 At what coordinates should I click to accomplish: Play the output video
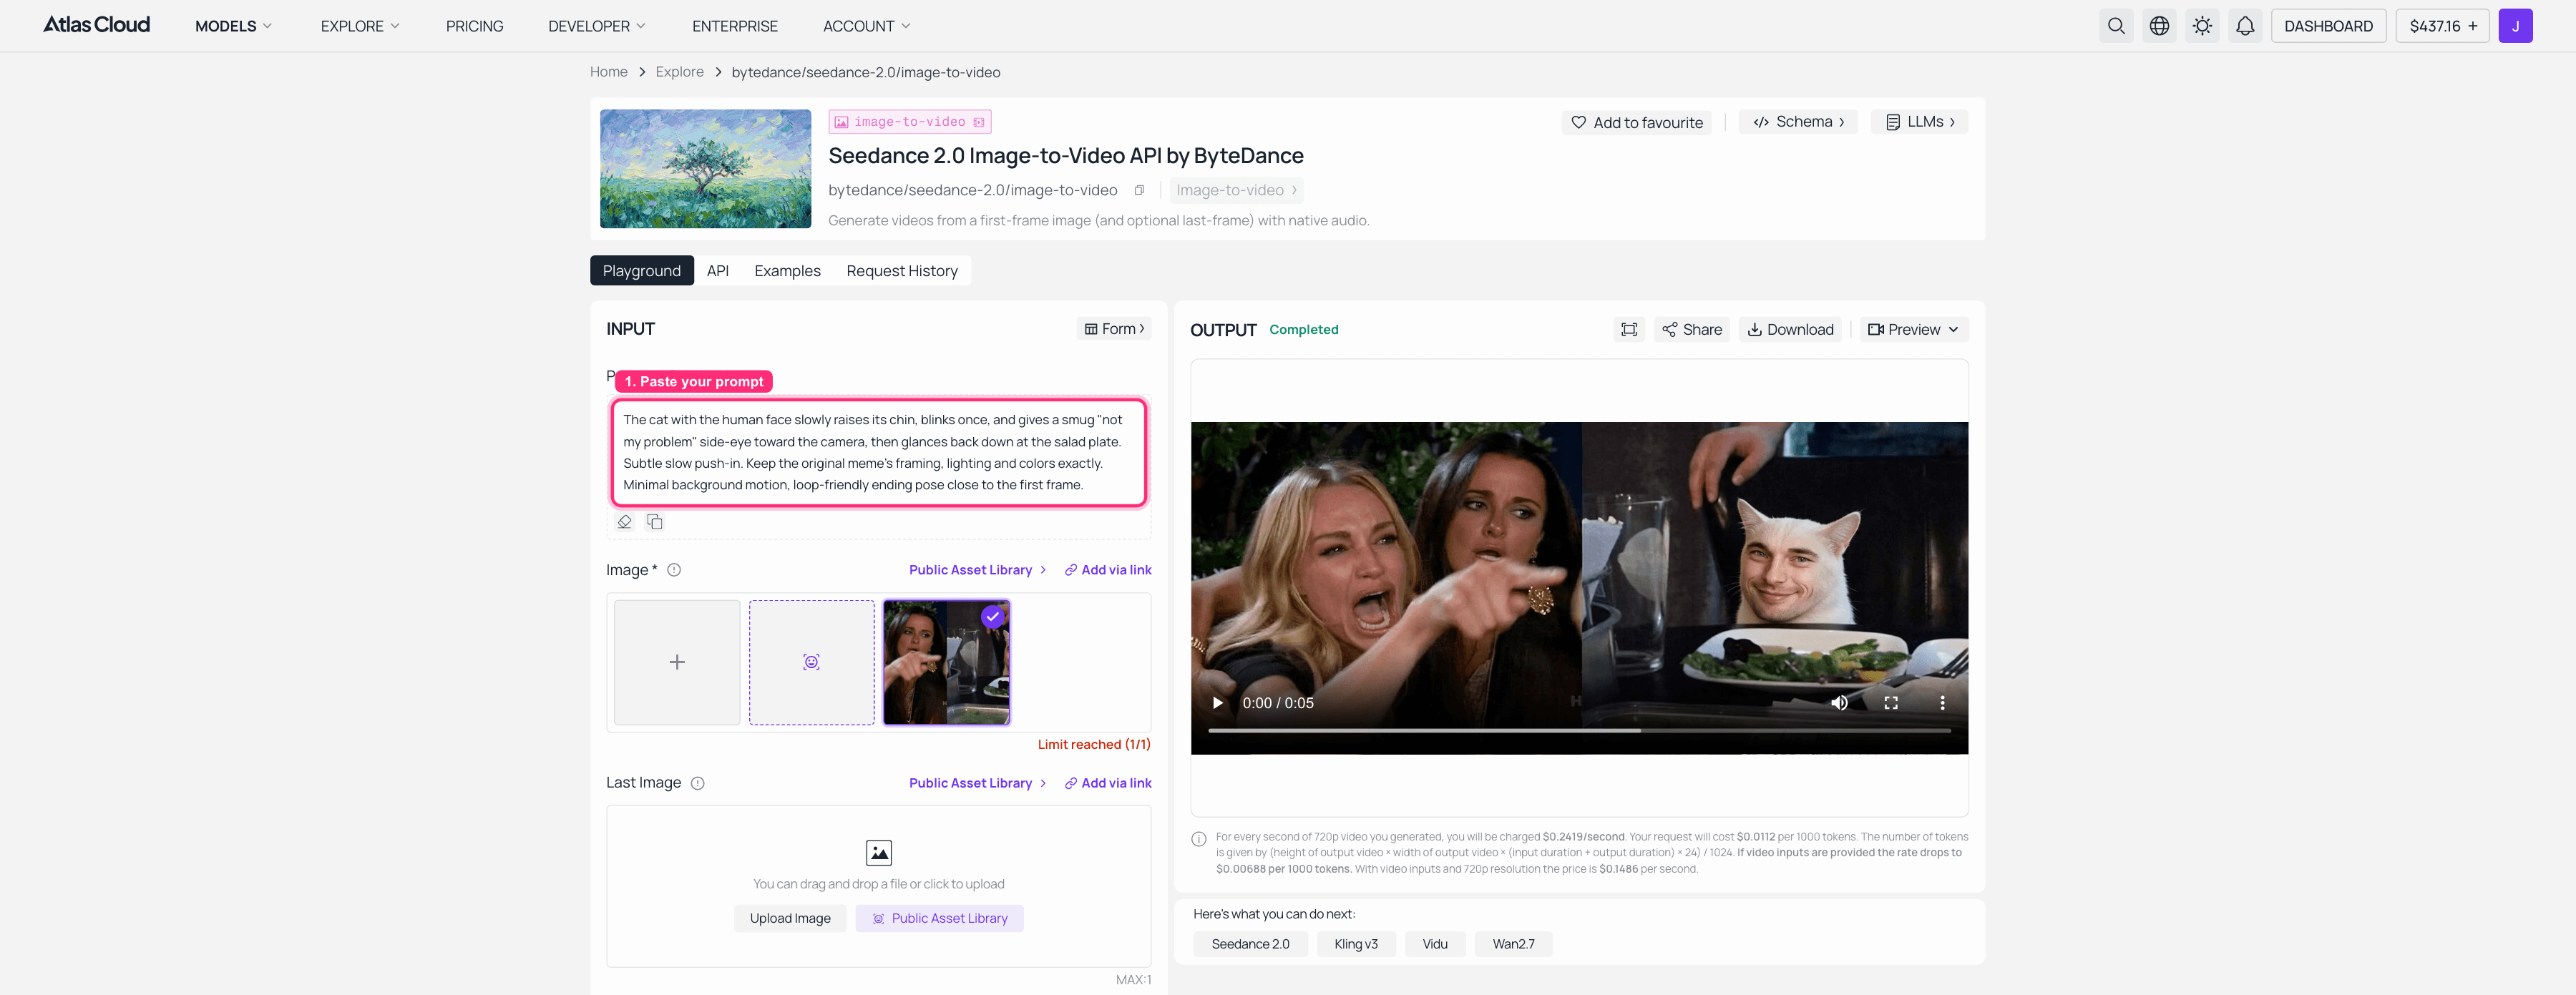[1217, 703]
